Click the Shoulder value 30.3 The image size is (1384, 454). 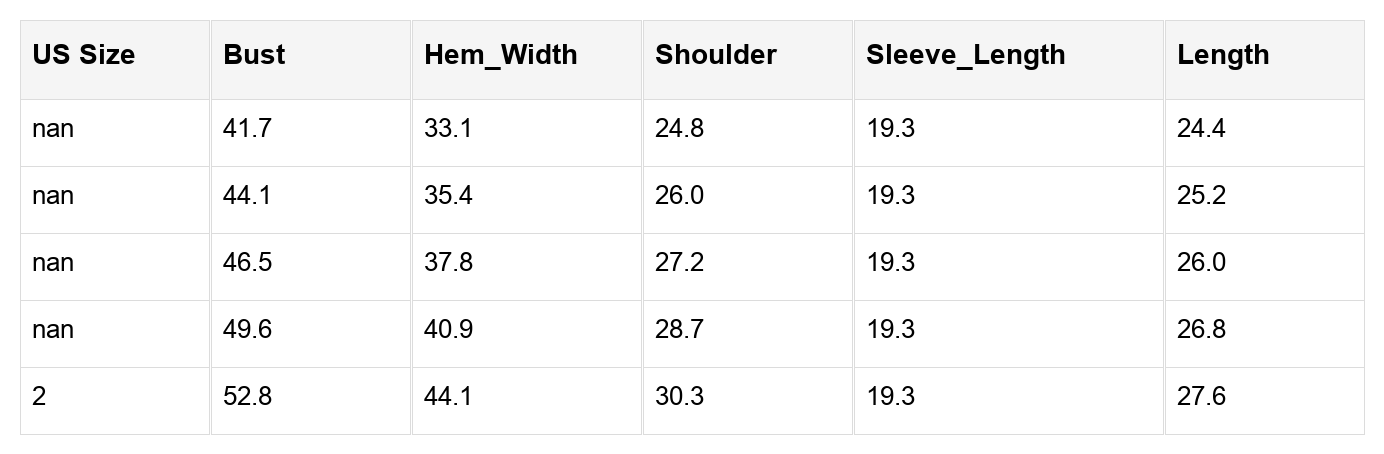(x=679, y=397)
